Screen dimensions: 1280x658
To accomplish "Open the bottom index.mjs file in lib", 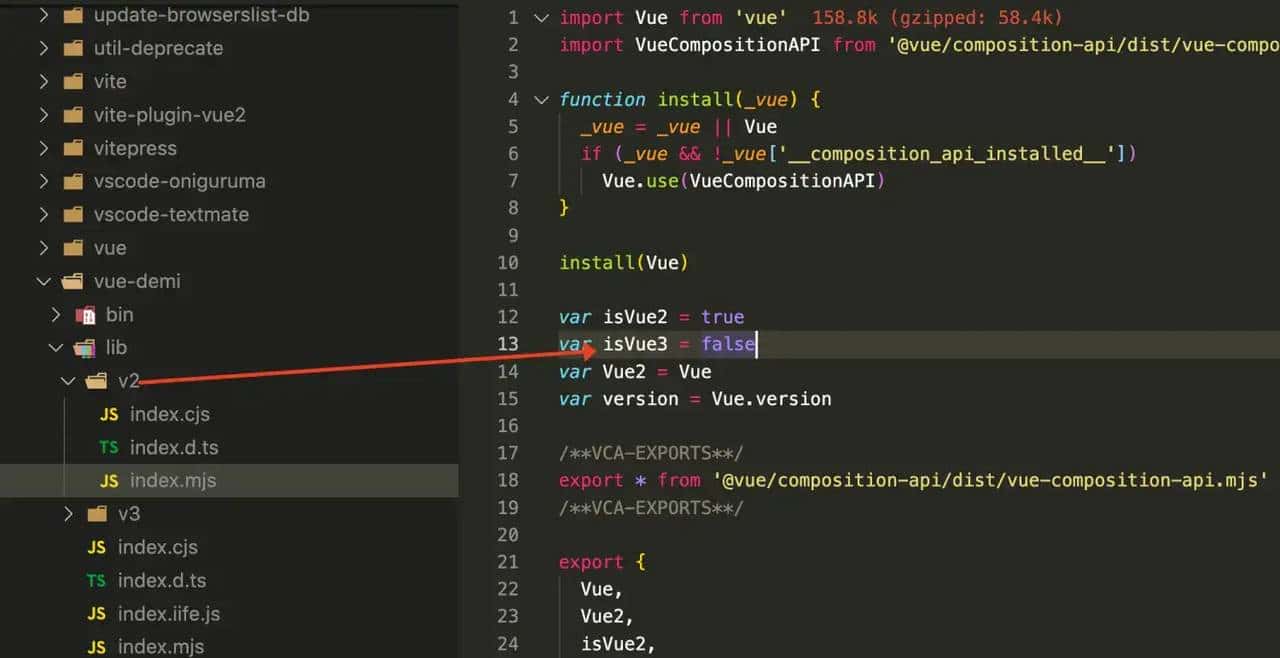I will 160,647.
